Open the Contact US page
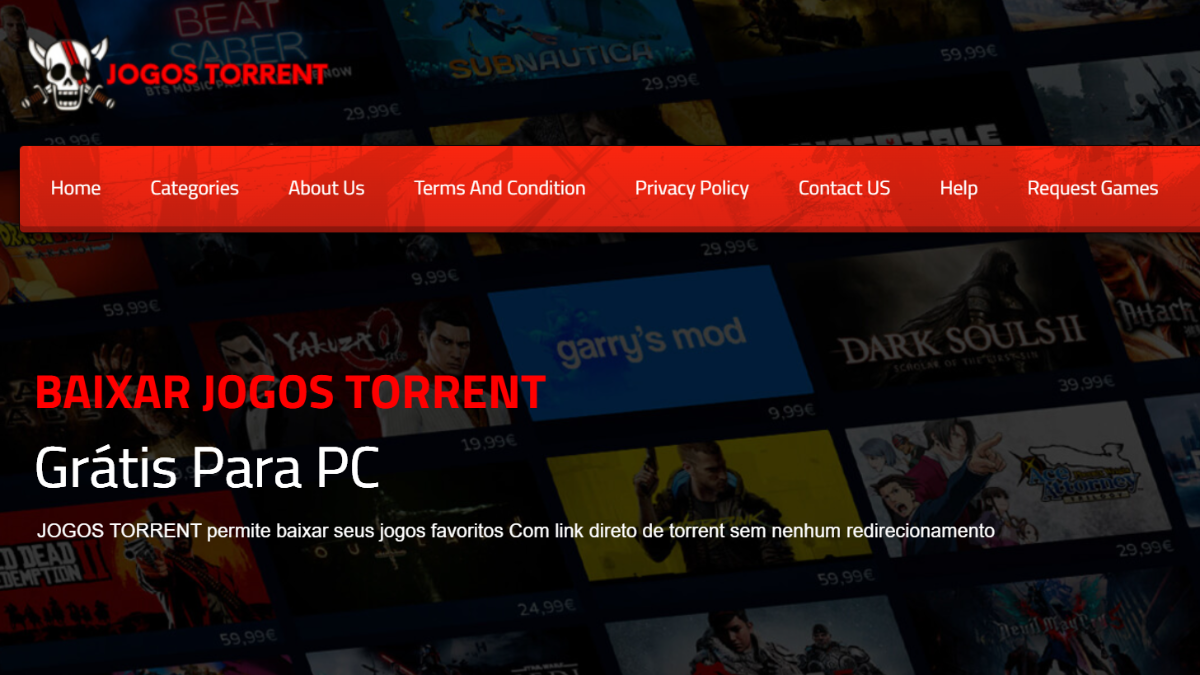 point(844,188)
